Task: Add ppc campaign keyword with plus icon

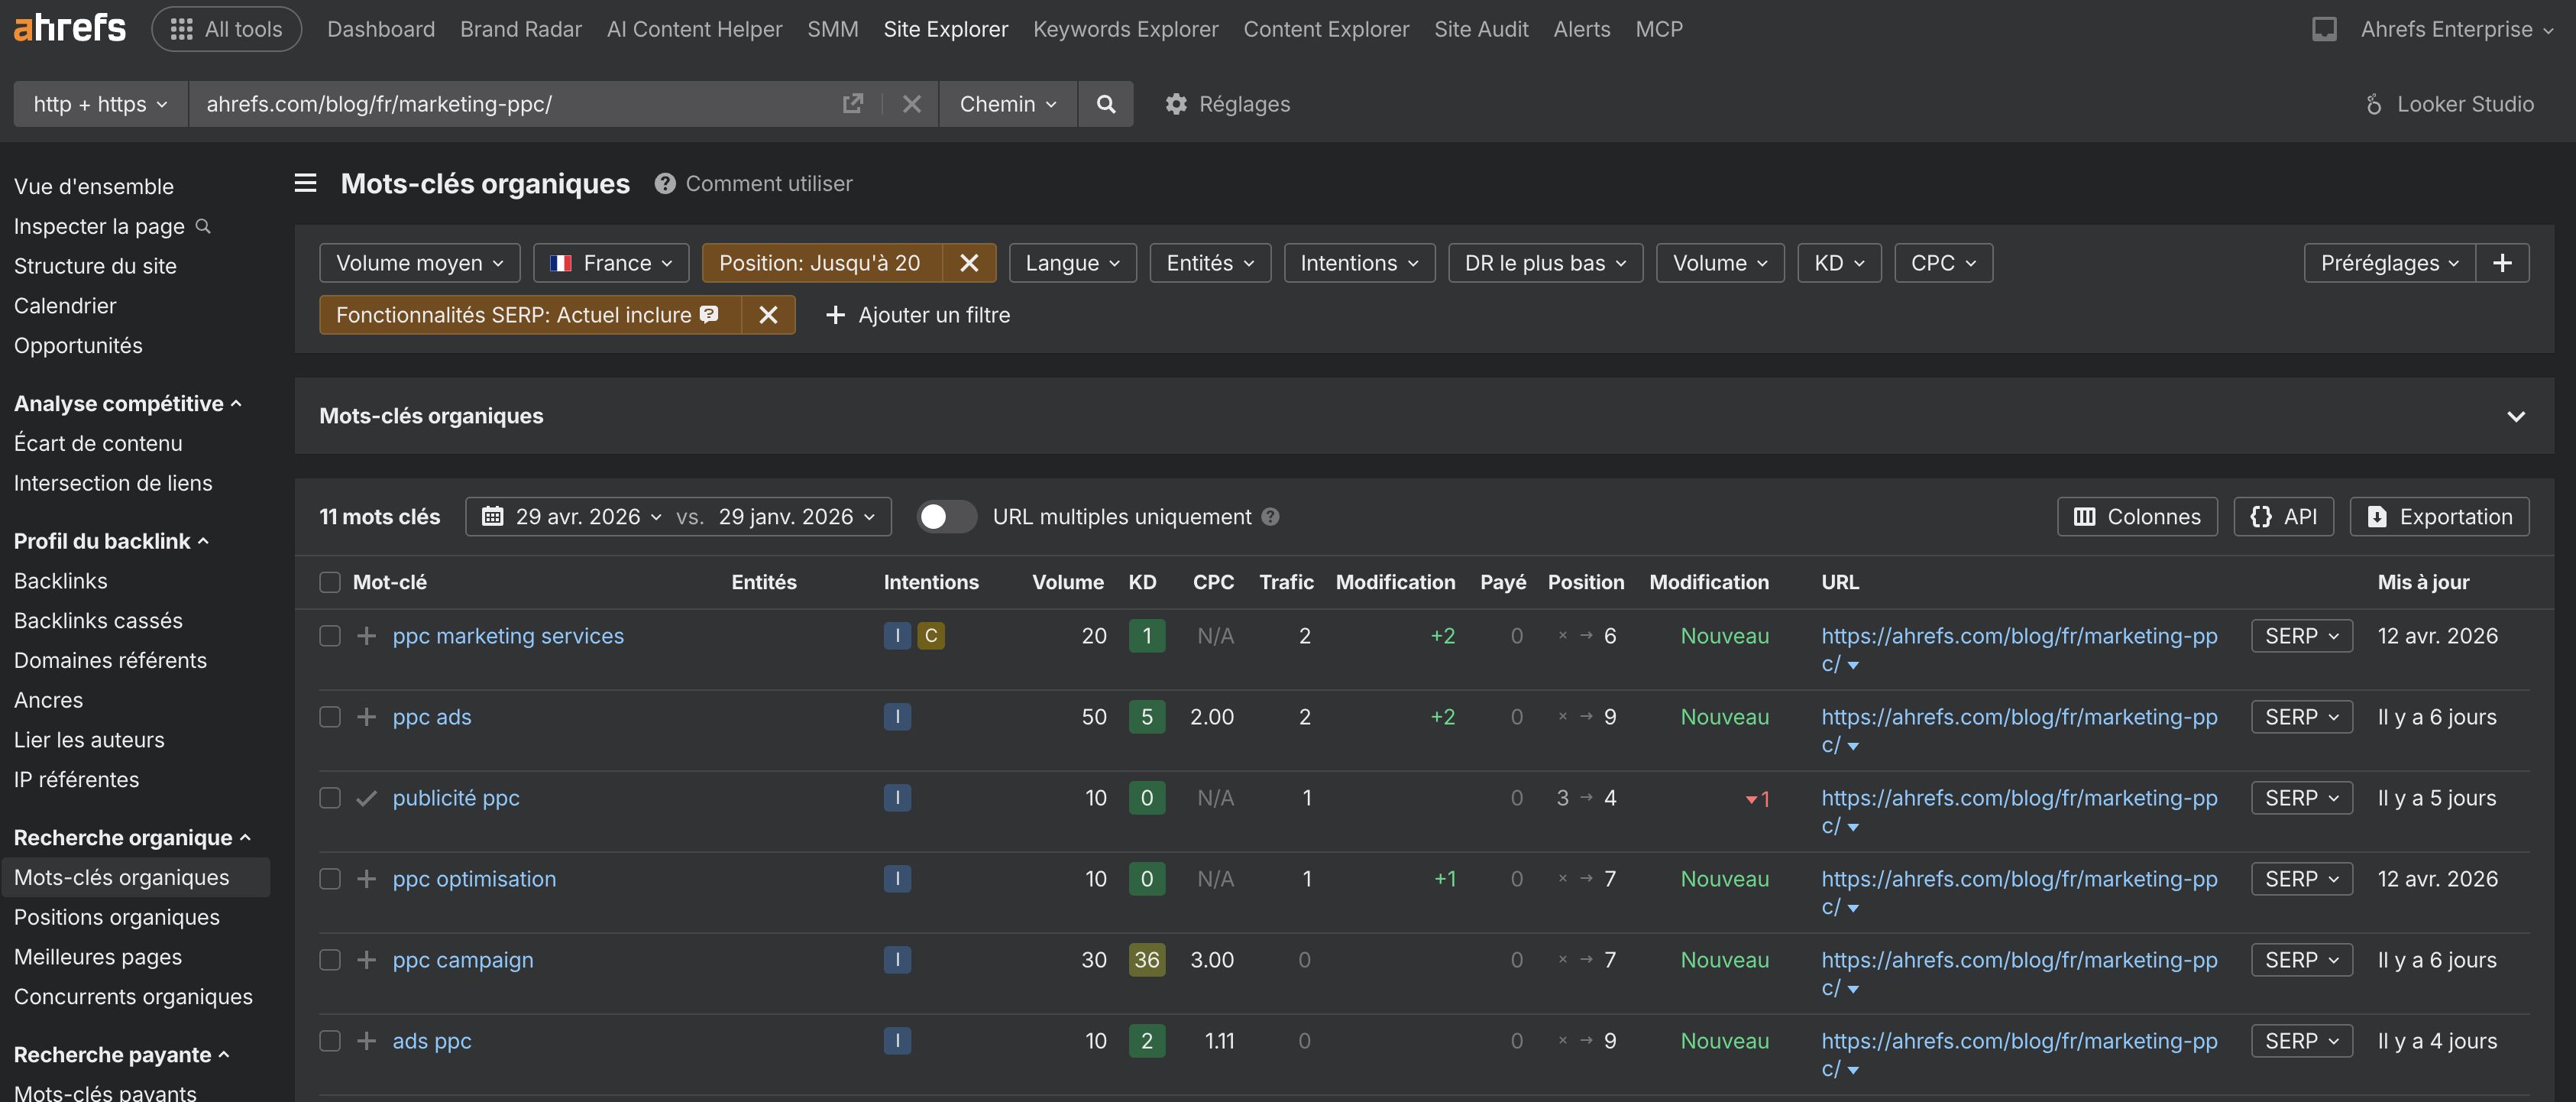Action: 367,960
